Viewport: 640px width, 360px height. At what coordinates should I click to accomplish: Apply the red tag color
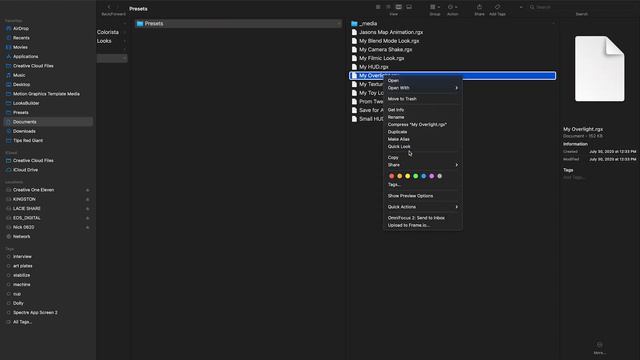pyautogui.click(x=391, y=176)
